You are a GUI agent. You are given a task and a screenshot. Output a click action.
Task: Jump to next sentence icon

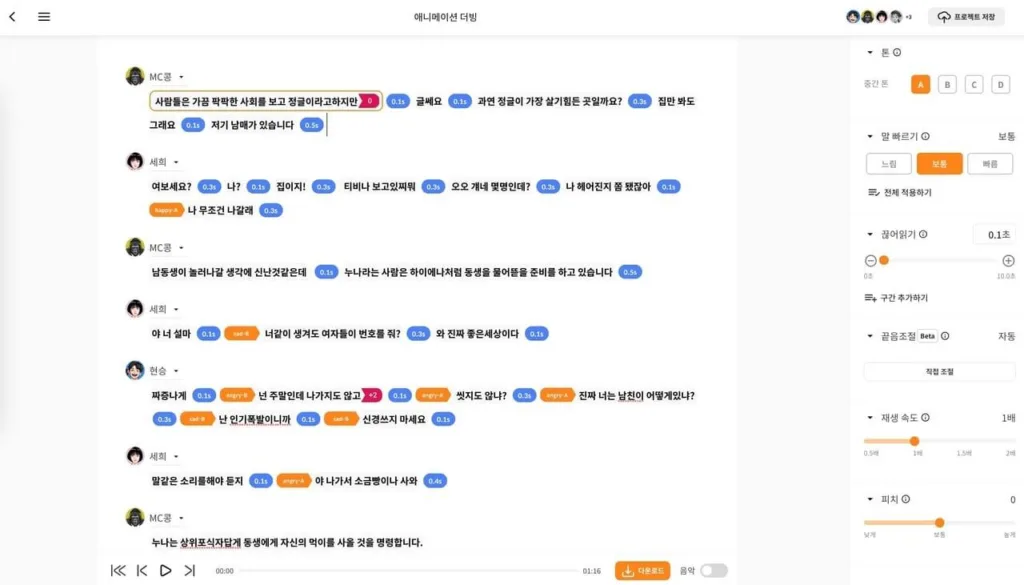click(x=189, y=571)
